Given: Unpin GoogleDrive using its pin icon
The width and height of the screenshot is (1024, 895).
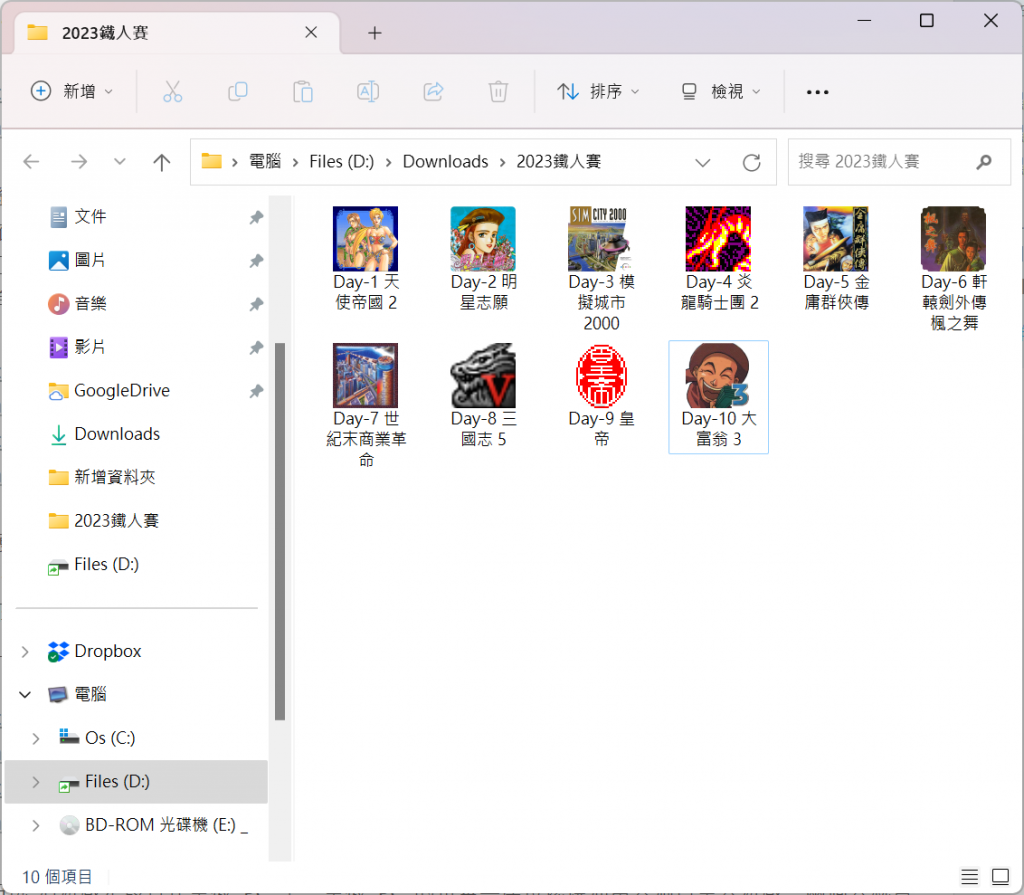Looking at the screenshot, I should 256,391.
